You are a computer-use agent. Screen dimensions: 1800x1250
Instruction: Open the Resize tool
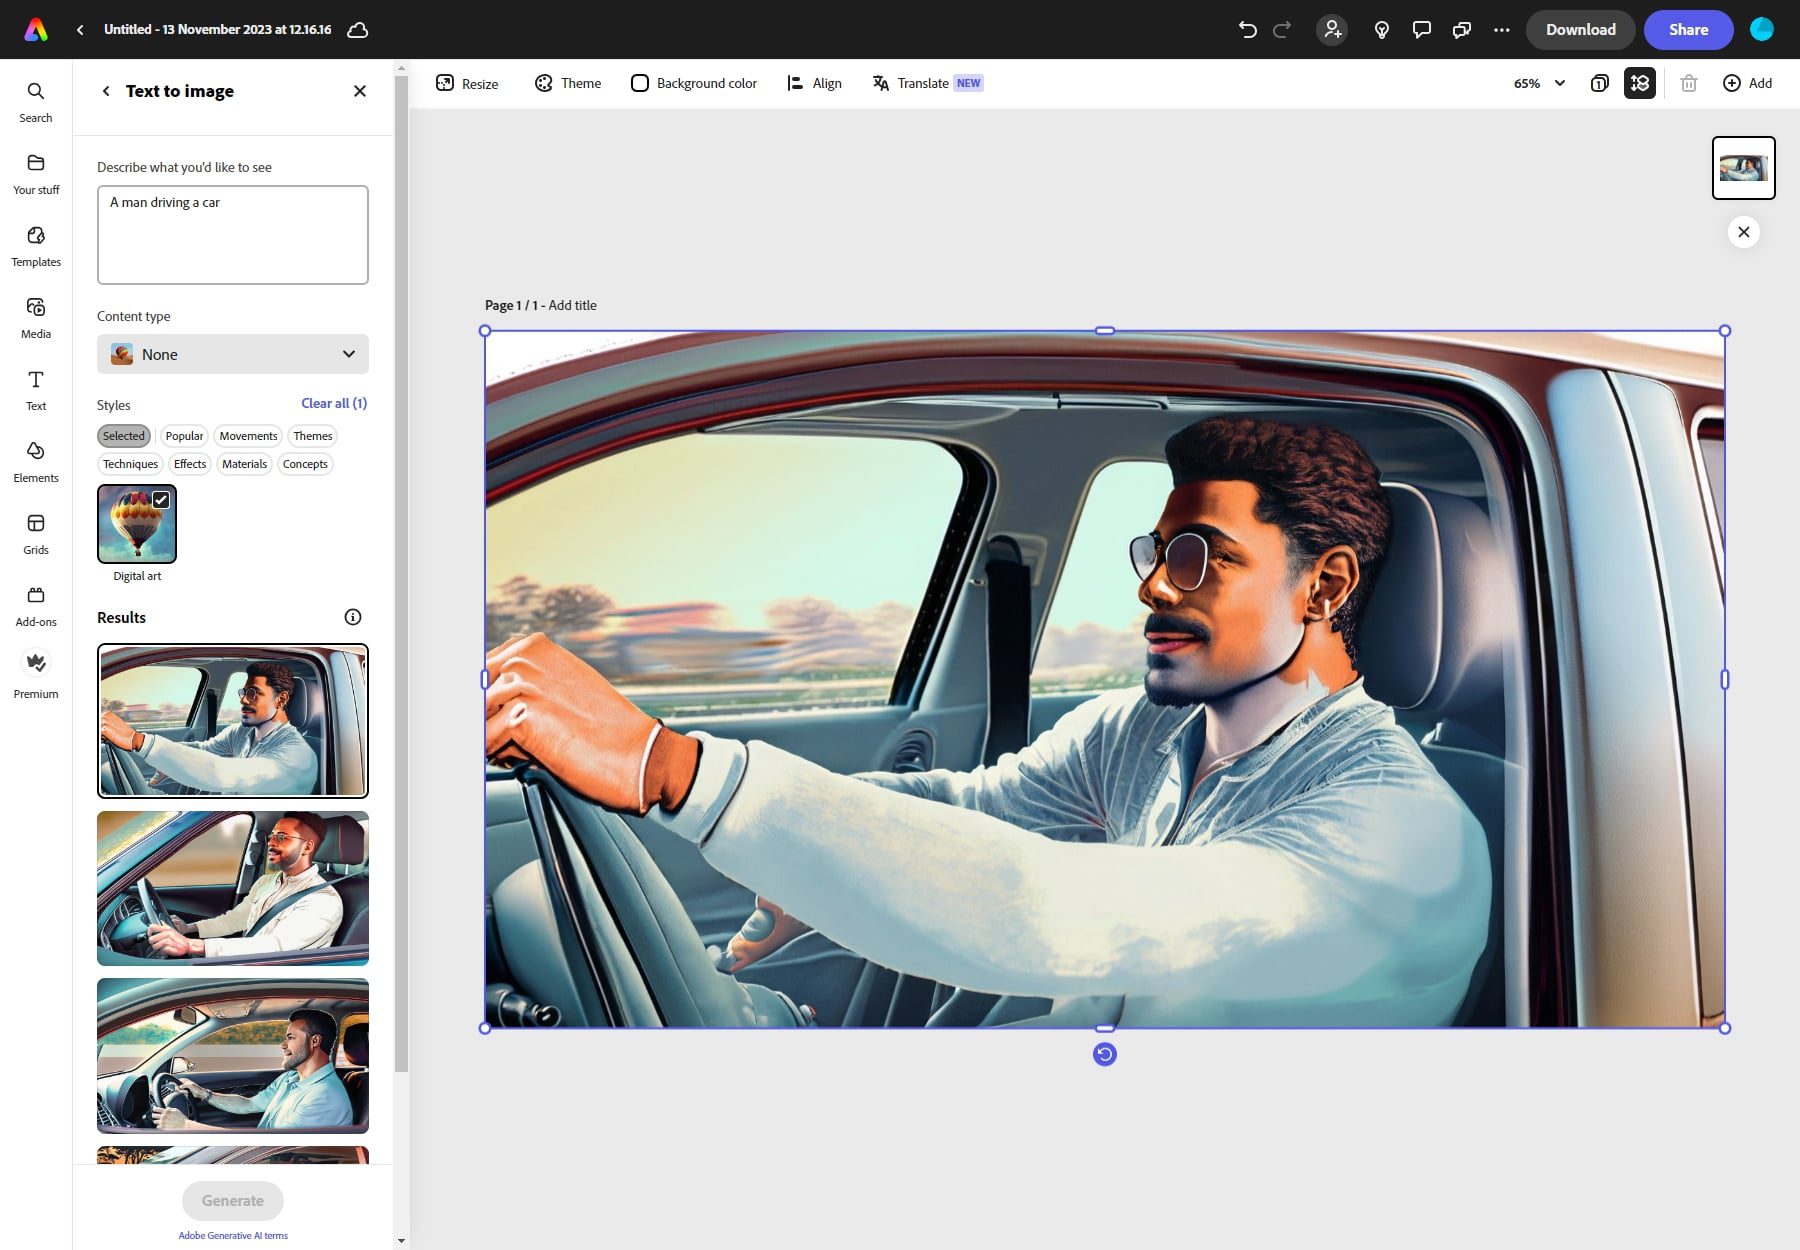[466, 83]
